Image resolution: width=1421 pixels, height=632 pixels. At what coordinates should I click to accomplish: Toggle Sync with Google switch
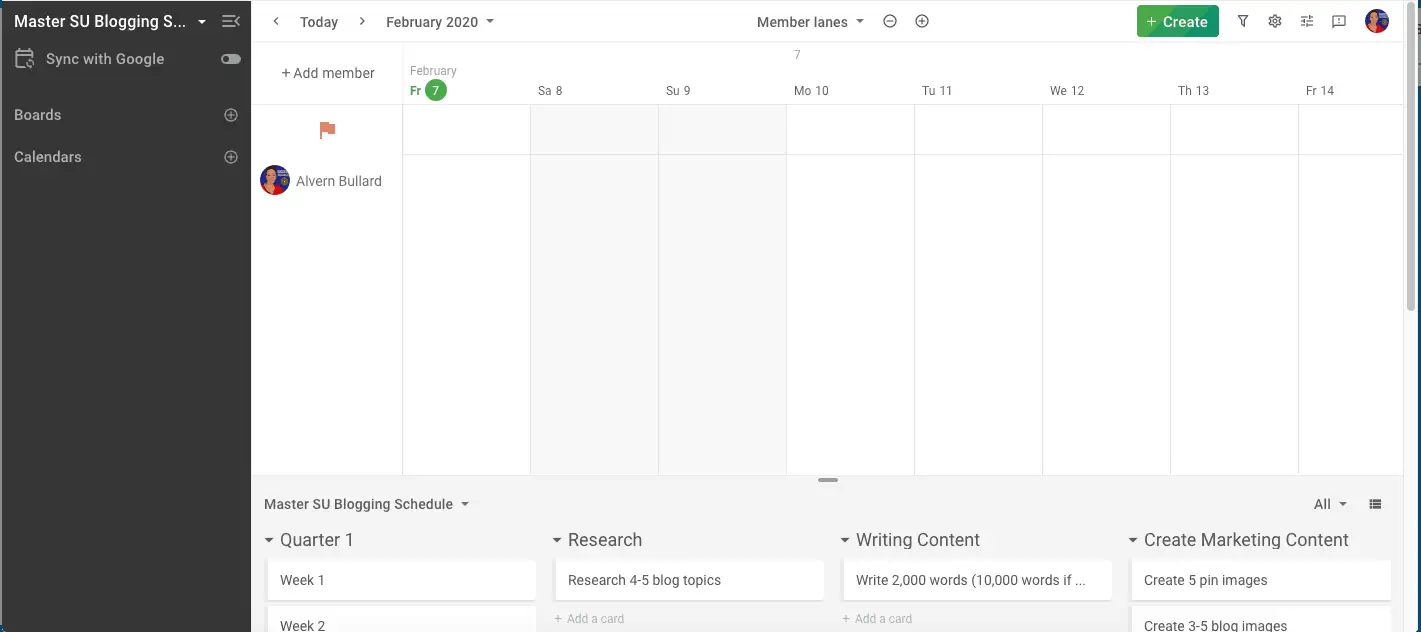tap(231, 59)
